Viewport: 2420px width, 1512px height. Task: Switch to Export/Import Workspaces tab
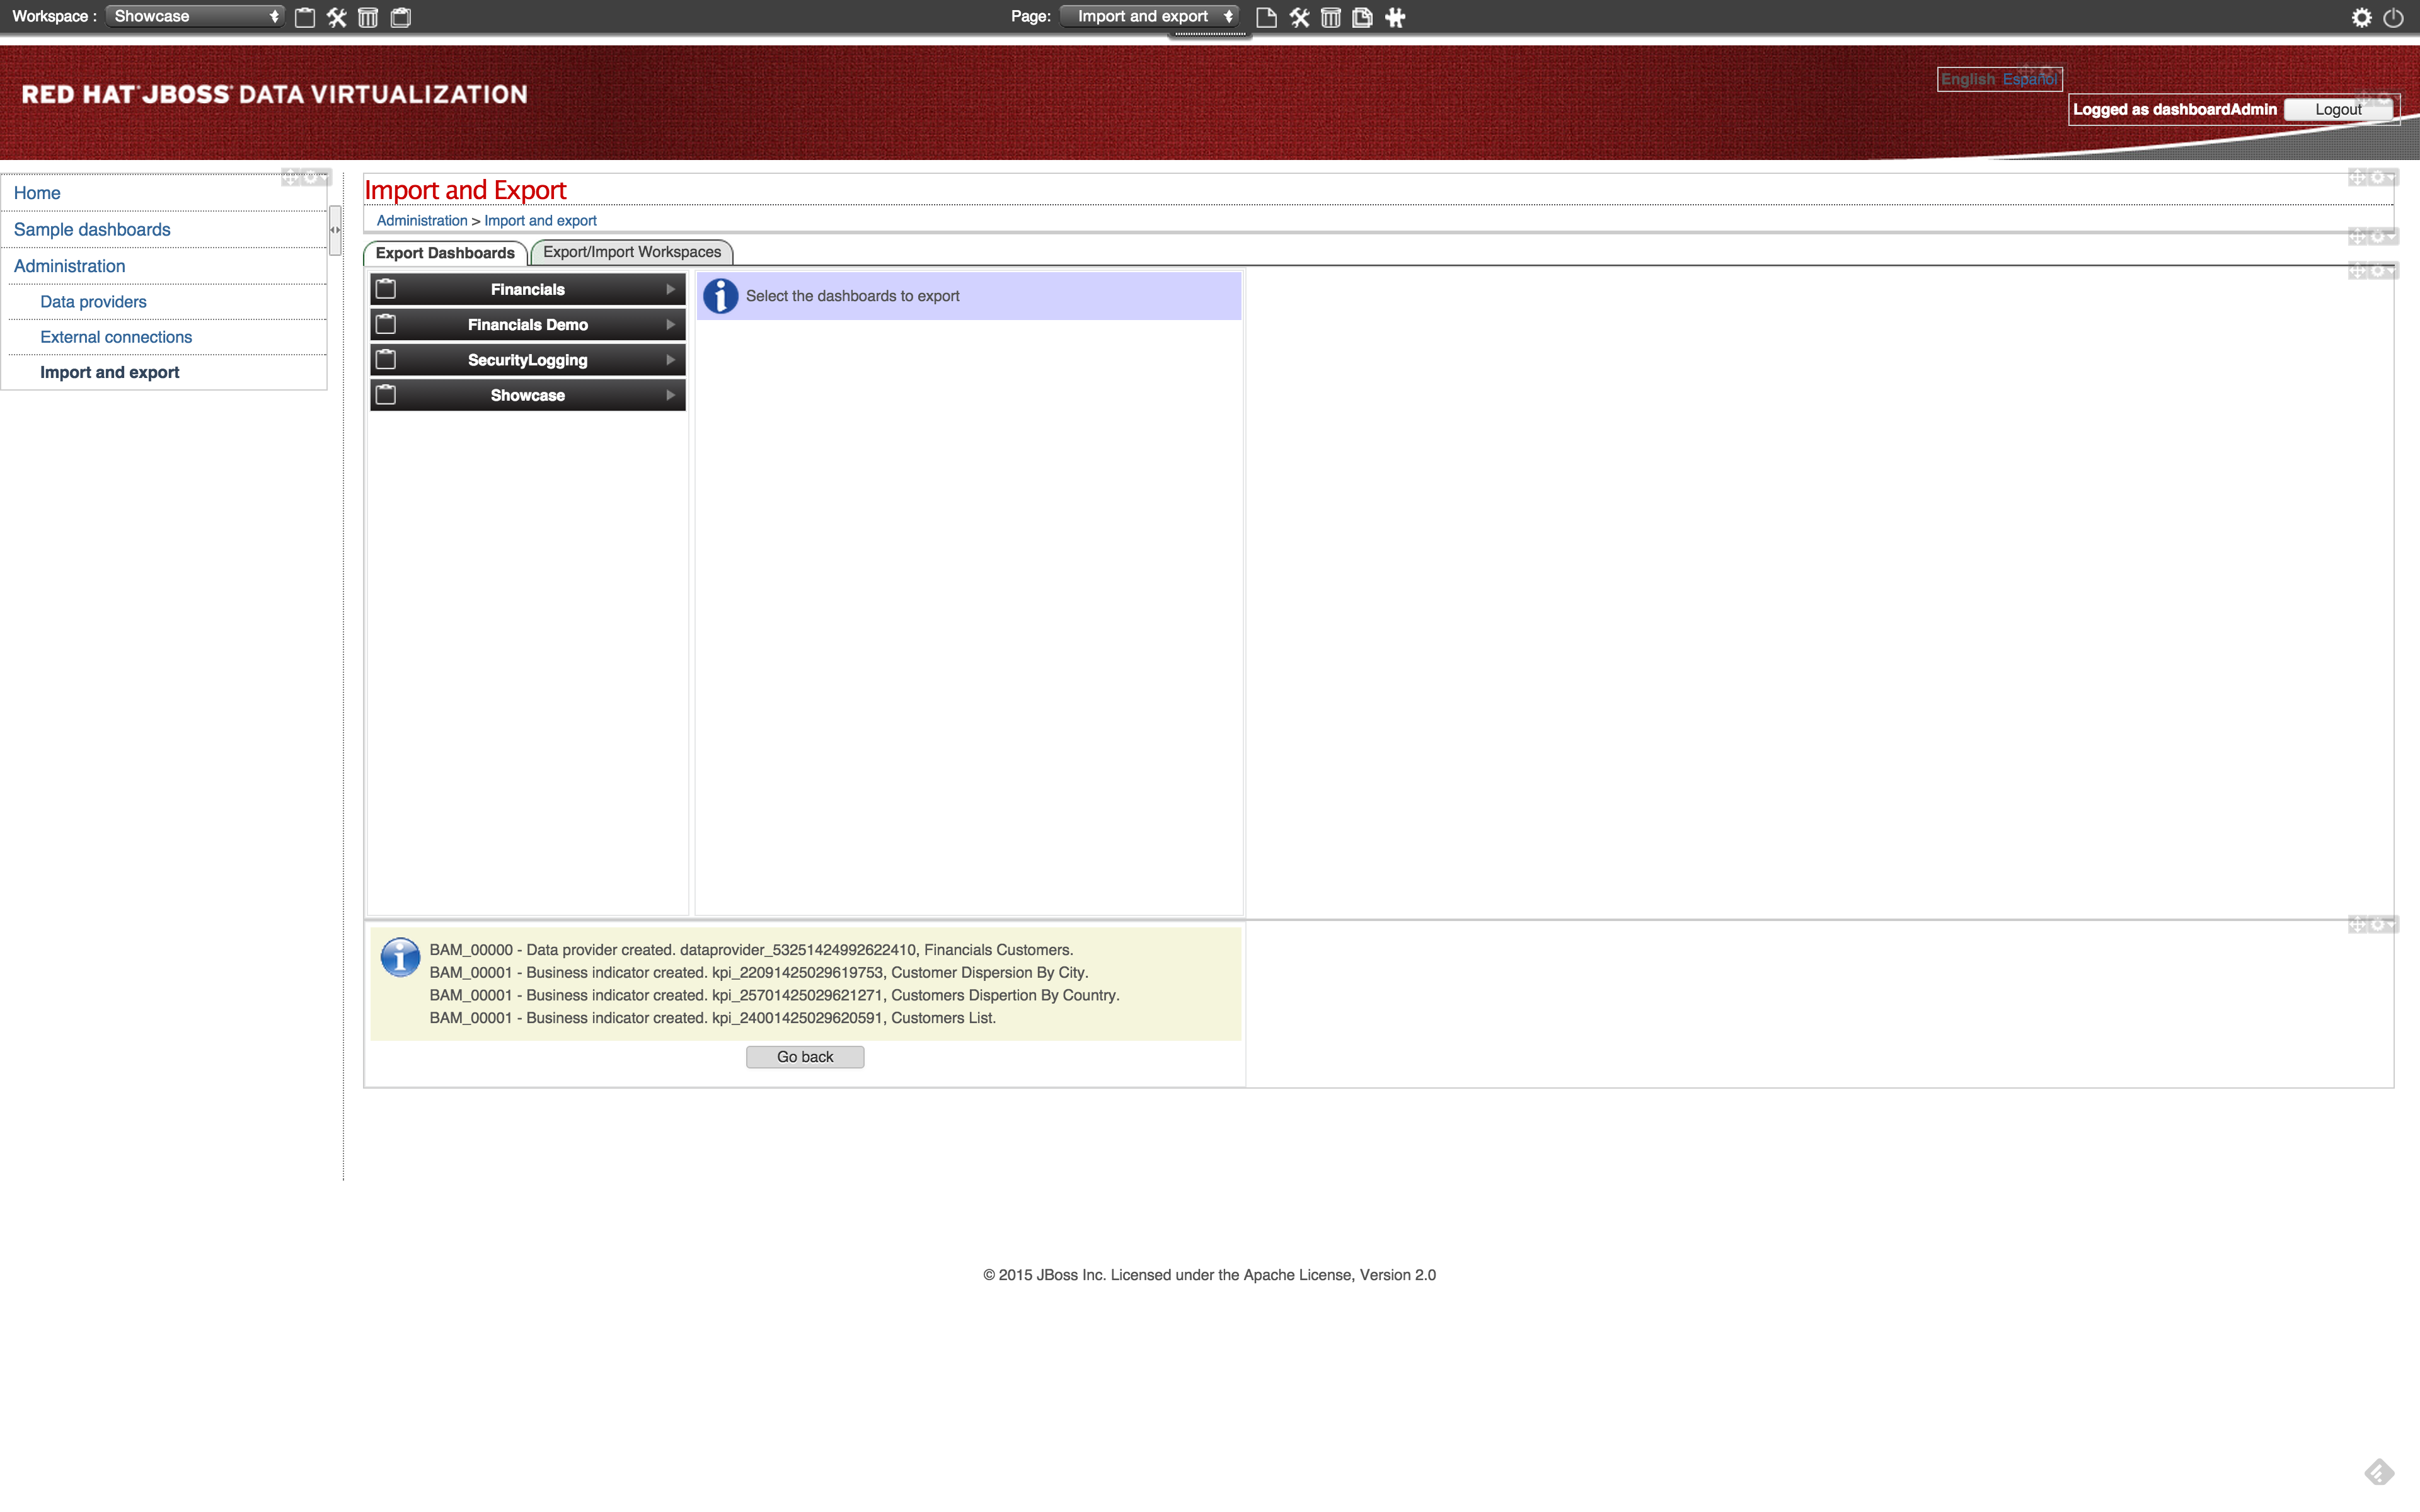pyautogui.click(x=632, y=252)
